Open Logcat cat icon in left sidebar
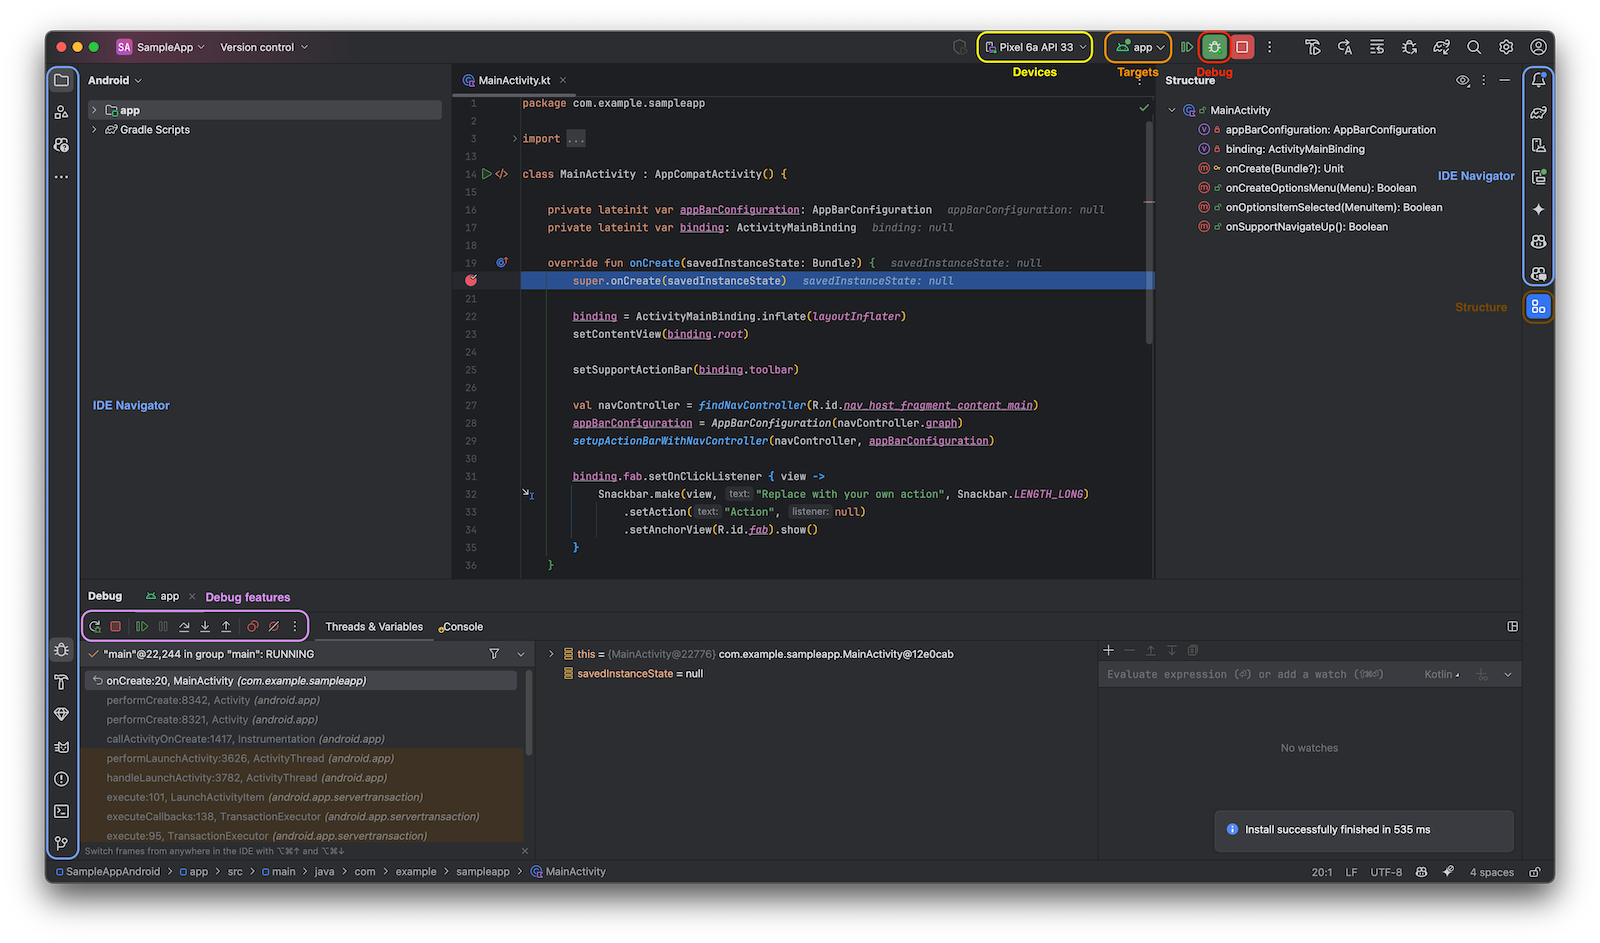The height and width of the screenshot is (943, 1600). 62,746
